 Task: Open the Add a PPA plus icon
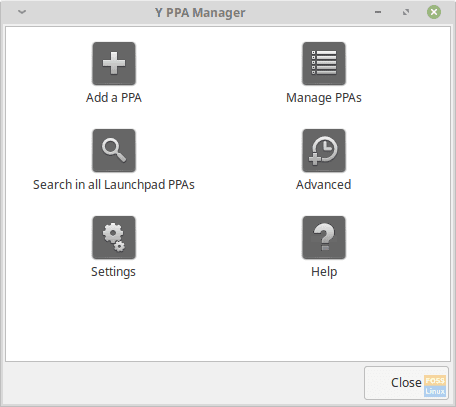point(114,63)
